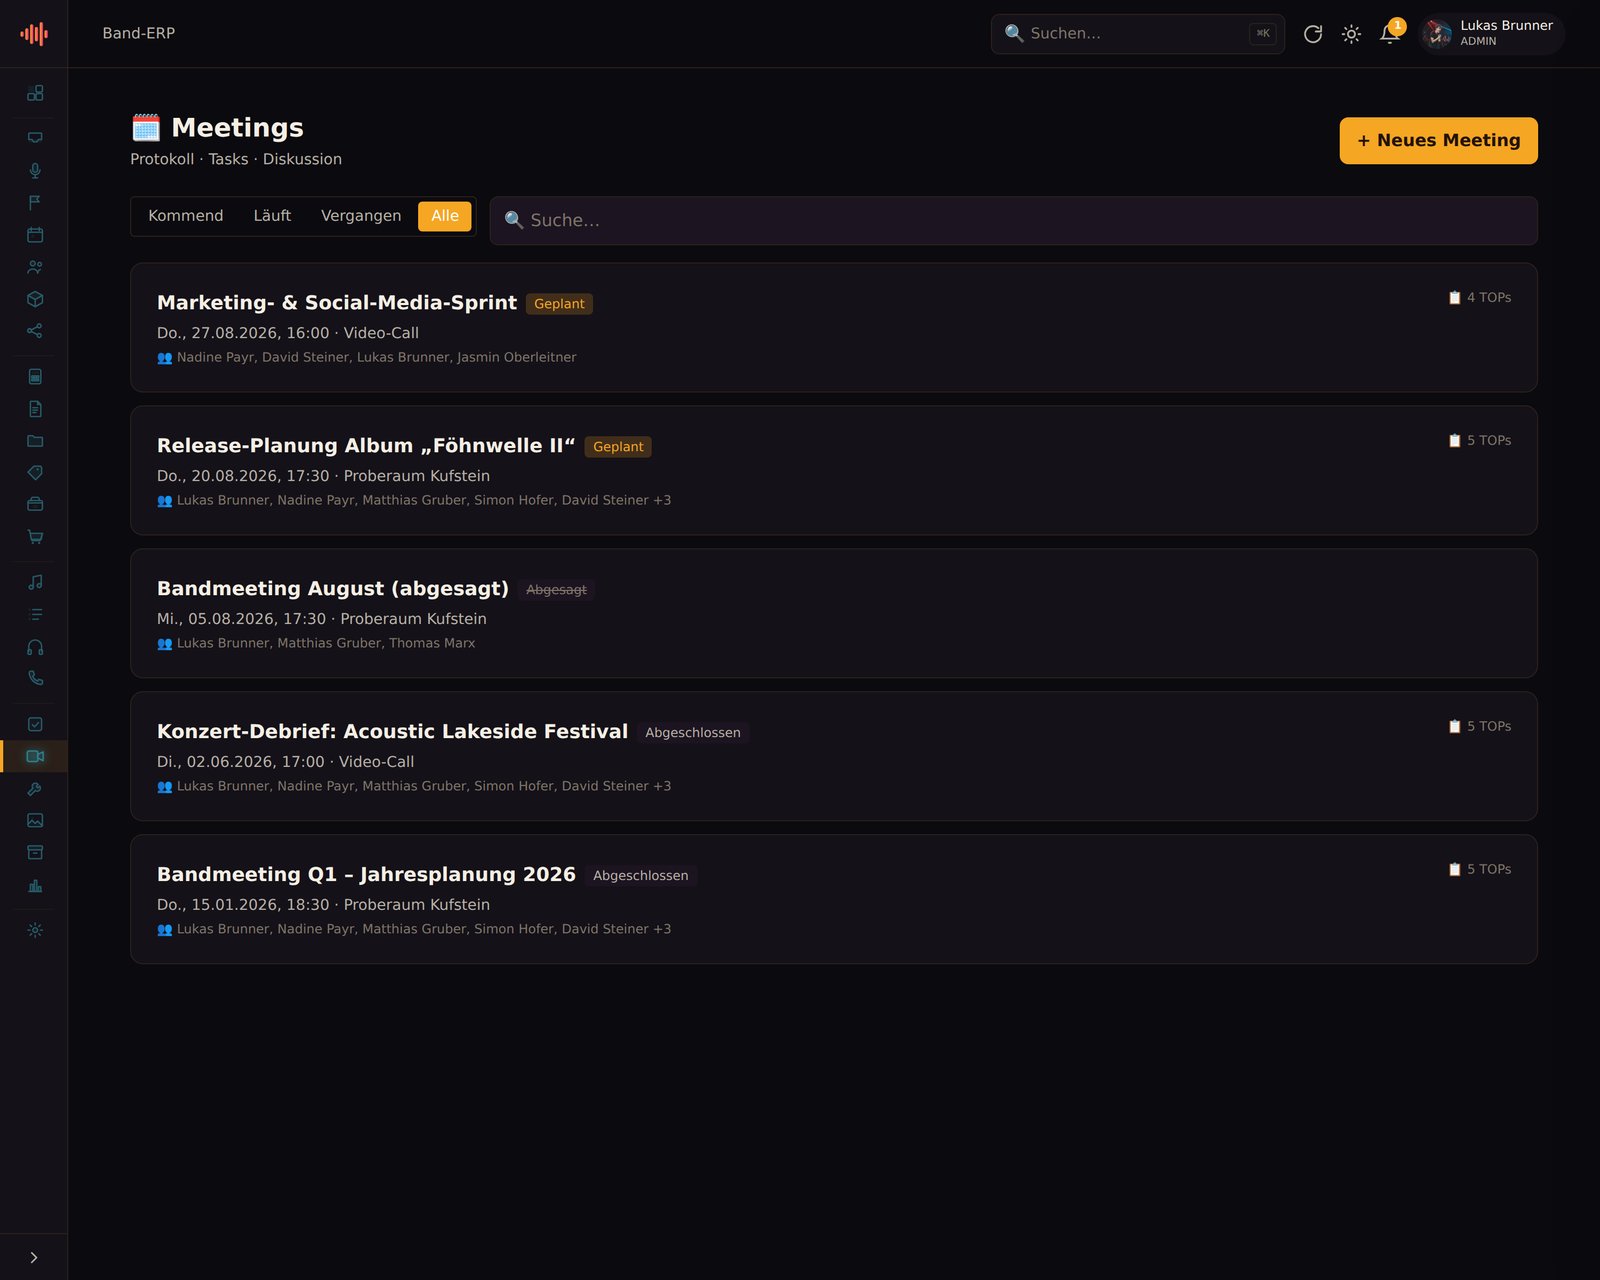Open the people/members icon in the sidebar

point(35,267)
